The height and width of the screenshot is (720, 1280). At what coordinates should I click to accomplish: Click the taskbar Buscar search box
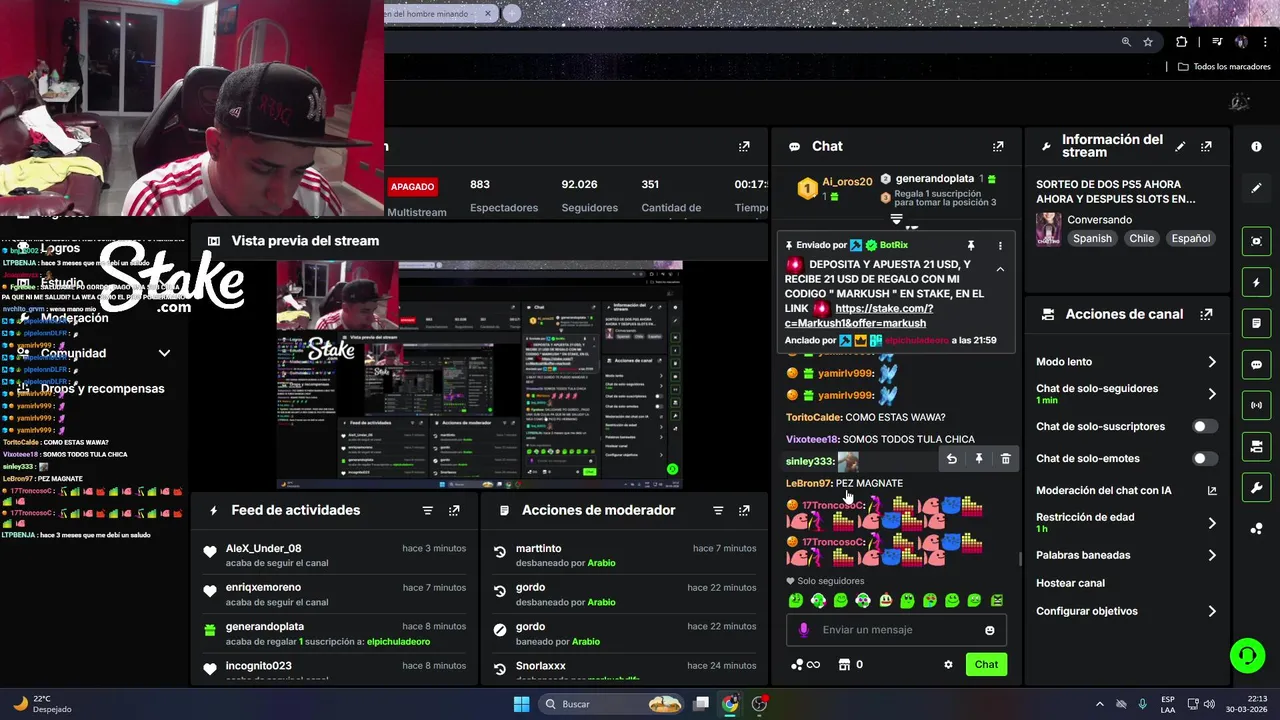click(611, 704)
